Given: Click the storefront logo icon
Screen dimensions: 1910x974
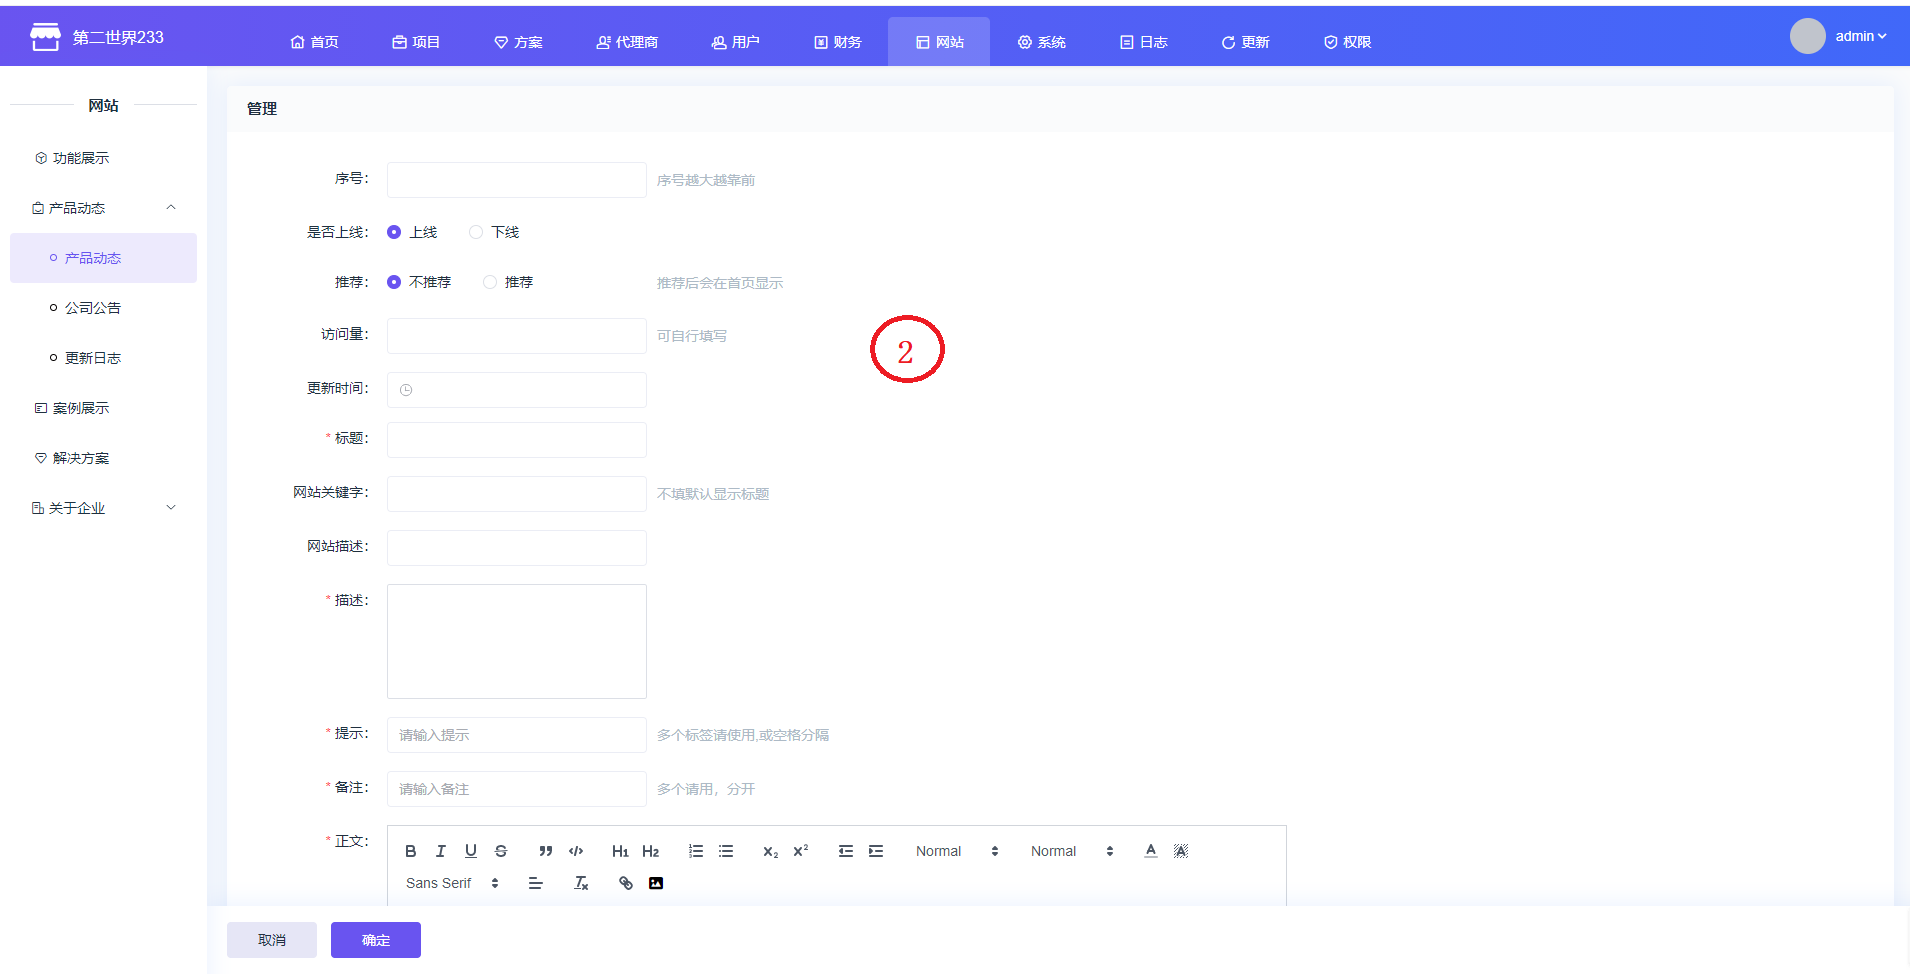Looking at the screenshot, I should tap(45, 37).
